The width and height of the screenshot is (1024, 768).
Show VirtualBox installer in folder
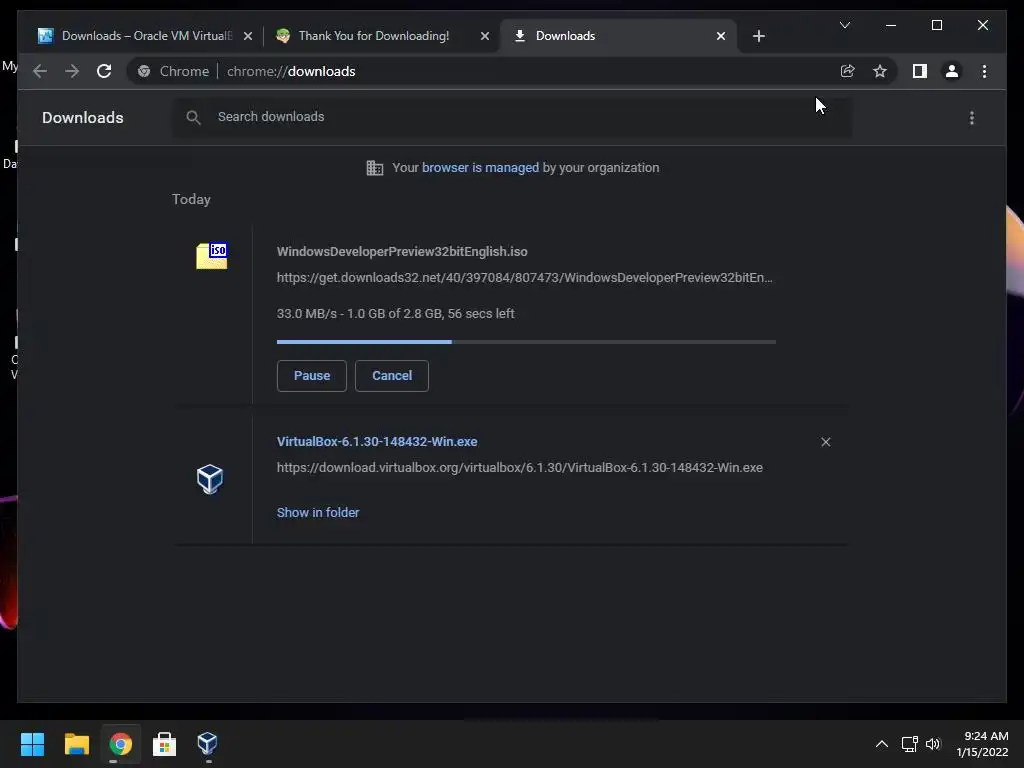[x=318, y=513]
